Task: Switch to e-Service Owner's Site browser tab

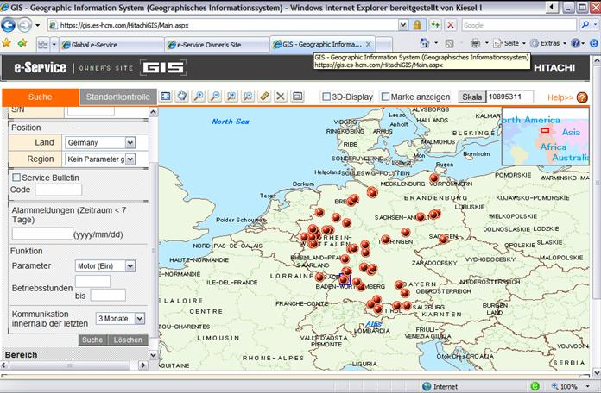Action: 217,44
